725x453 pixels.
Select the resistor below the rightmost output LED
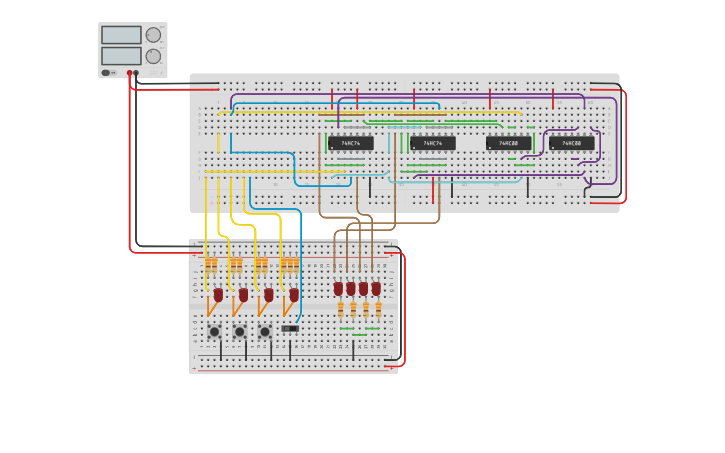click(378, 310)
